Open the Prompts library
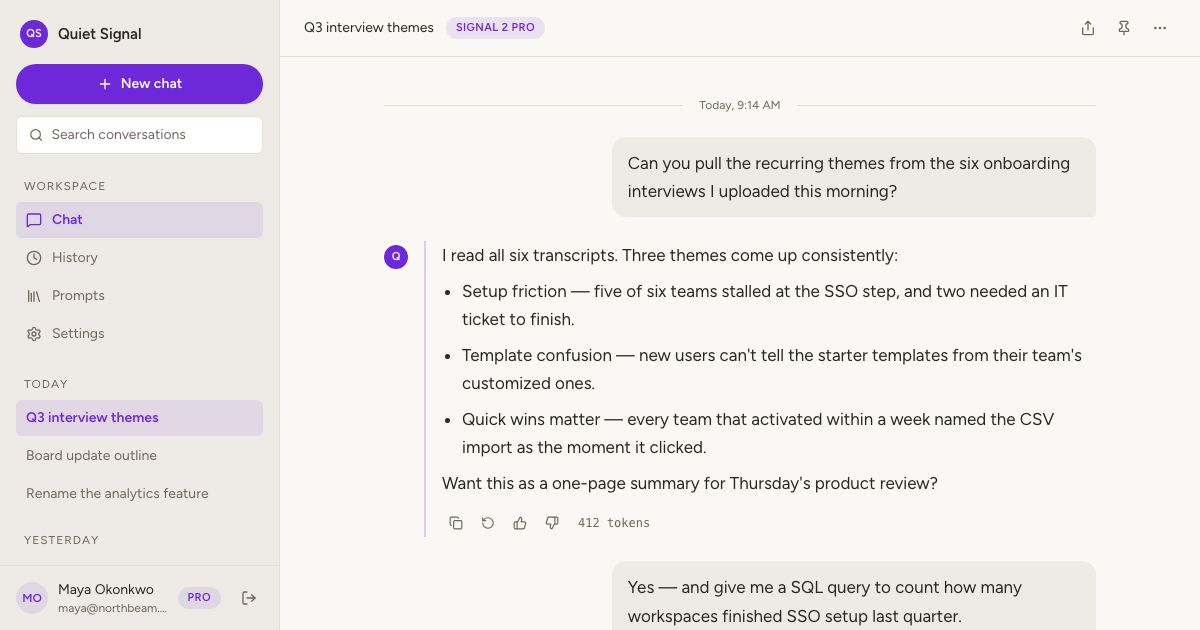Screen dimensions: 1200x630 pyautogui.click(x=139, y=296)
